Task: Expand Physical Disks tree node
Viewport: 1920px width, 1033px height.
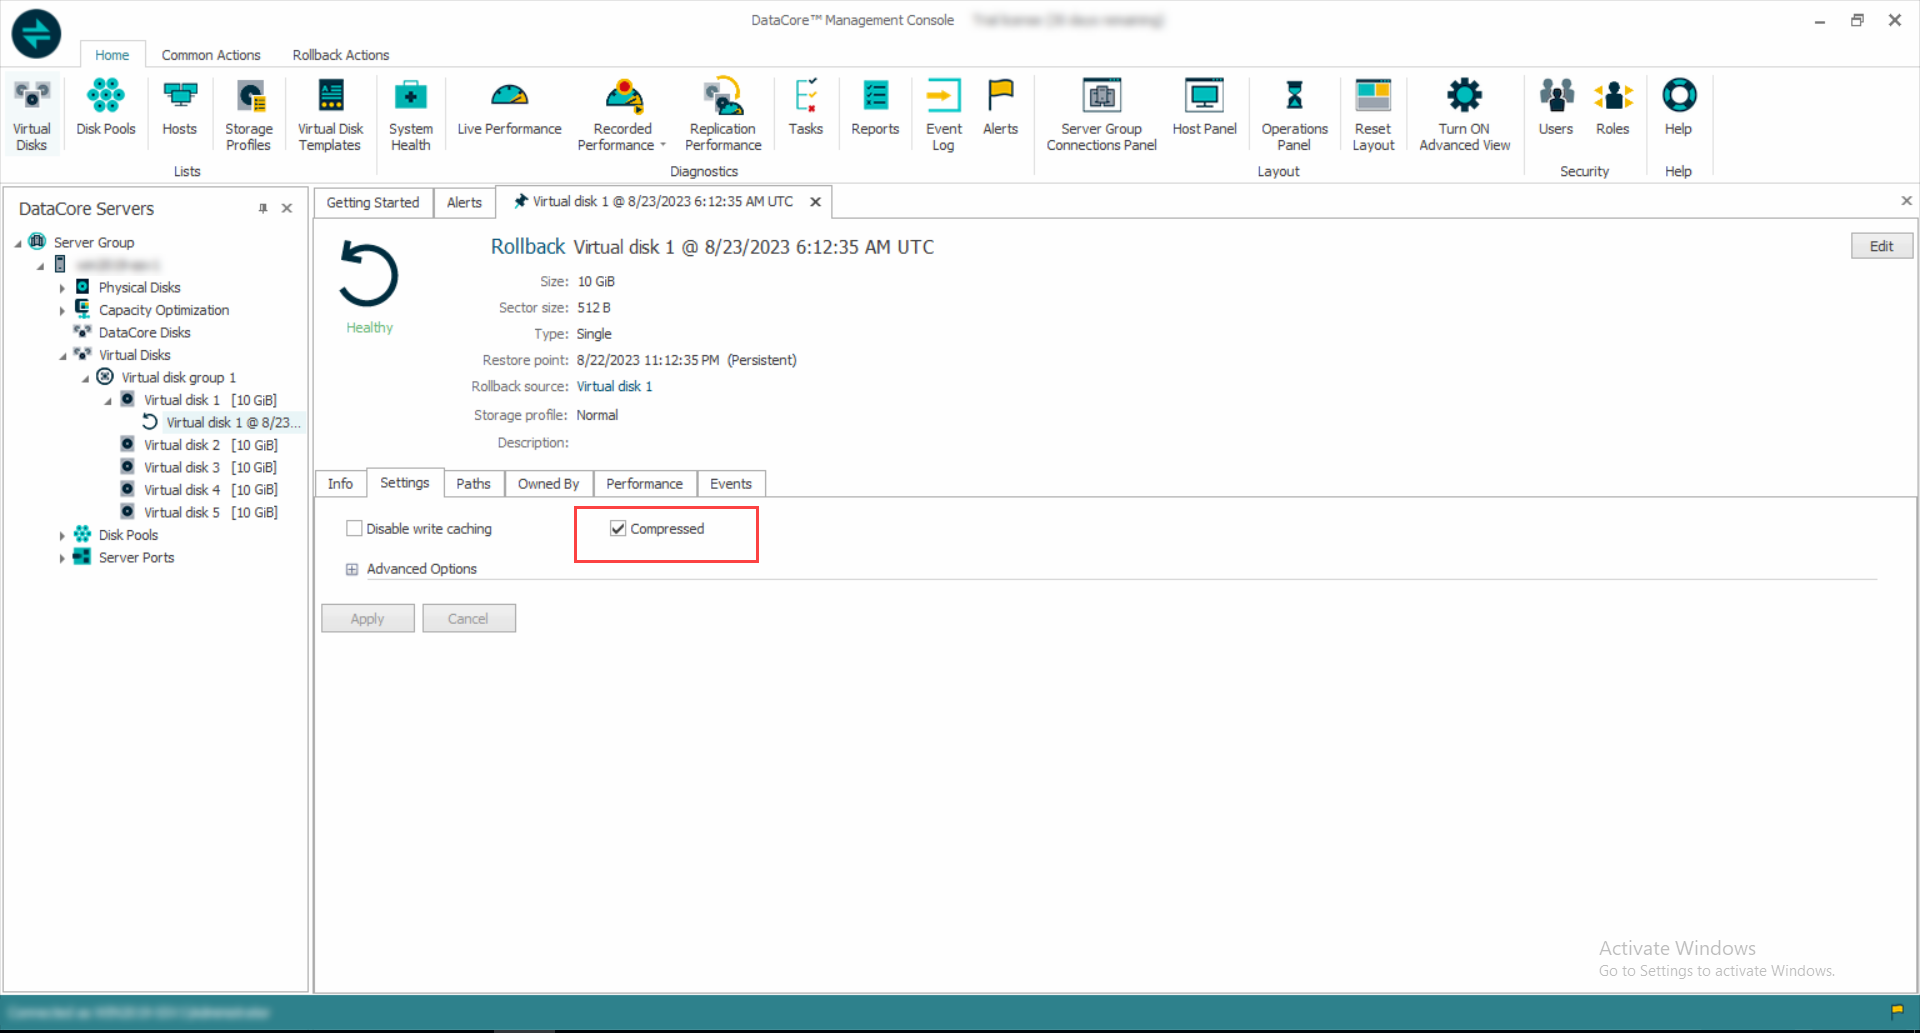Action: point(62,288)
